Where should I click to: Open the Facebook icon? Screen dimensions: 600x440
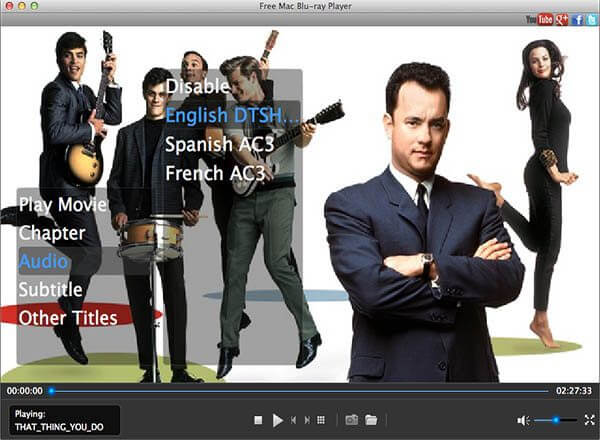[x=577, y=20]
